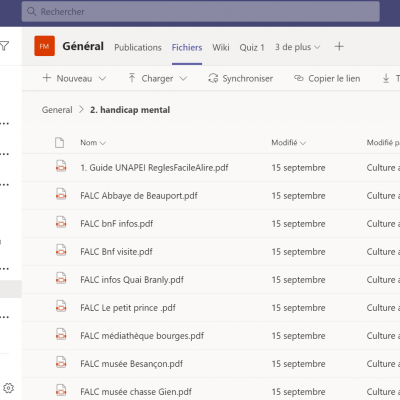Open the Charger upload dropdown
400x400 pixels.
[x=157, y=78]
